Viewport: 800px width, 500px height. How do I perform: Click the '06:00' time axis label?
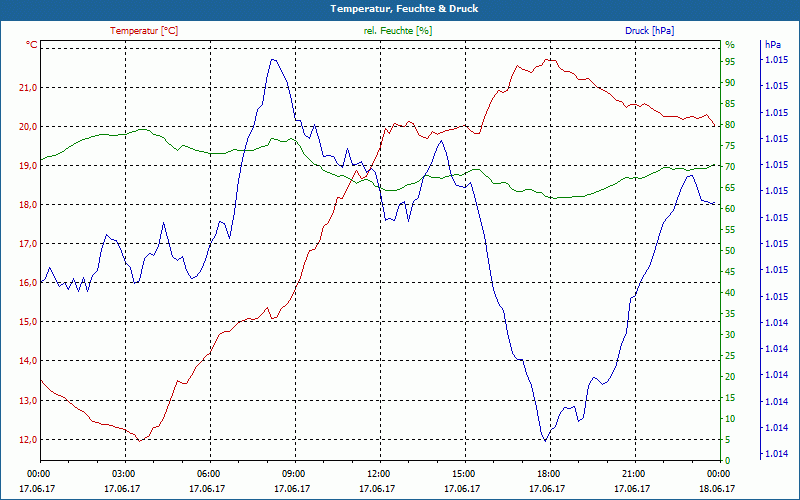pos(208,473)
